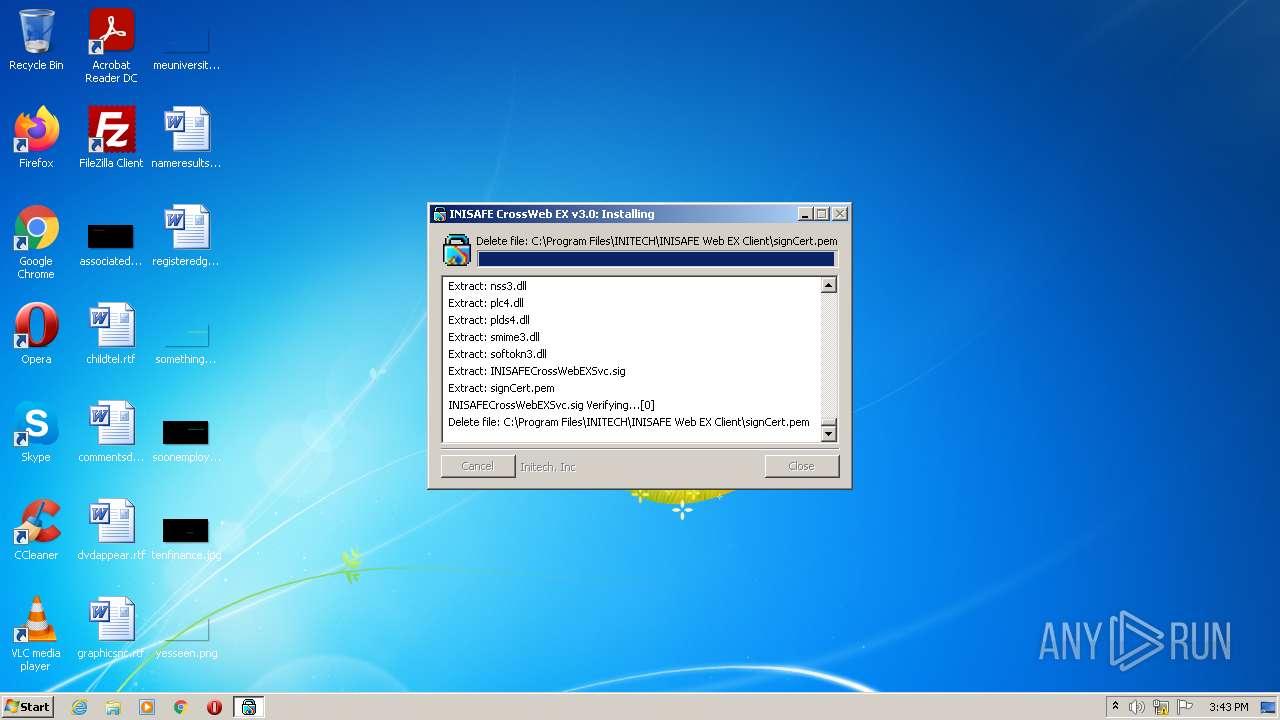1280x720 pixels.
Task: Launch Opera browser from desktop
Action: (x=36, y=334)
